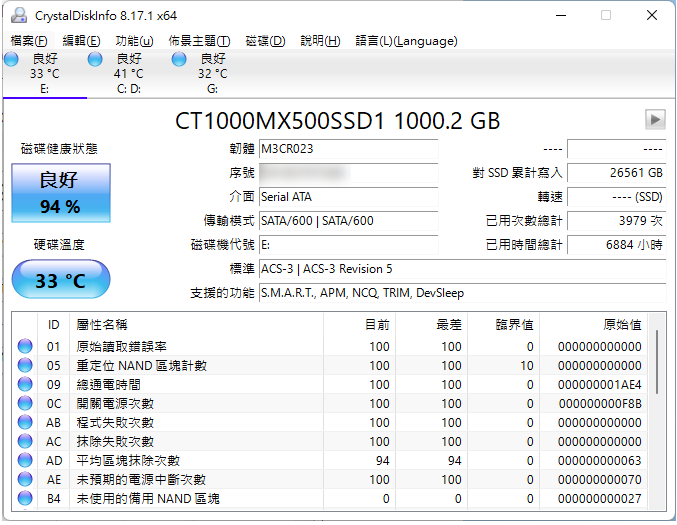Click status orb of attribute AE 未預期的電源中斷次數
677x525 pixels.
pos(25,479)
